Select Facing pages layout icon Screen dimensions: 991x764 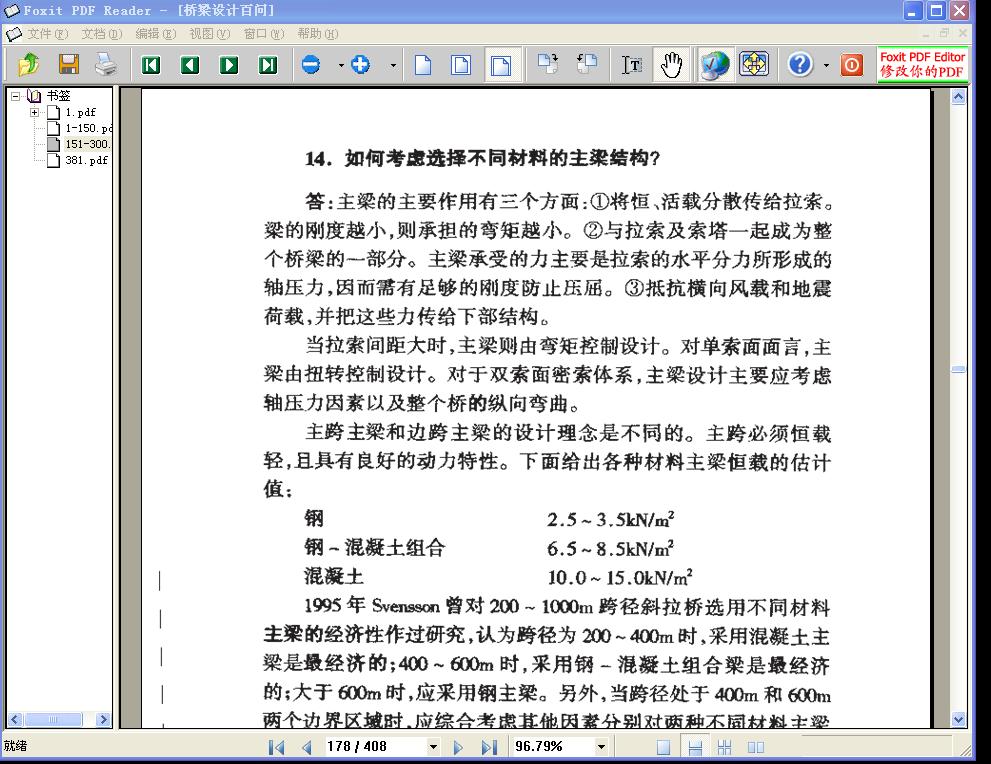click(756, 748)
